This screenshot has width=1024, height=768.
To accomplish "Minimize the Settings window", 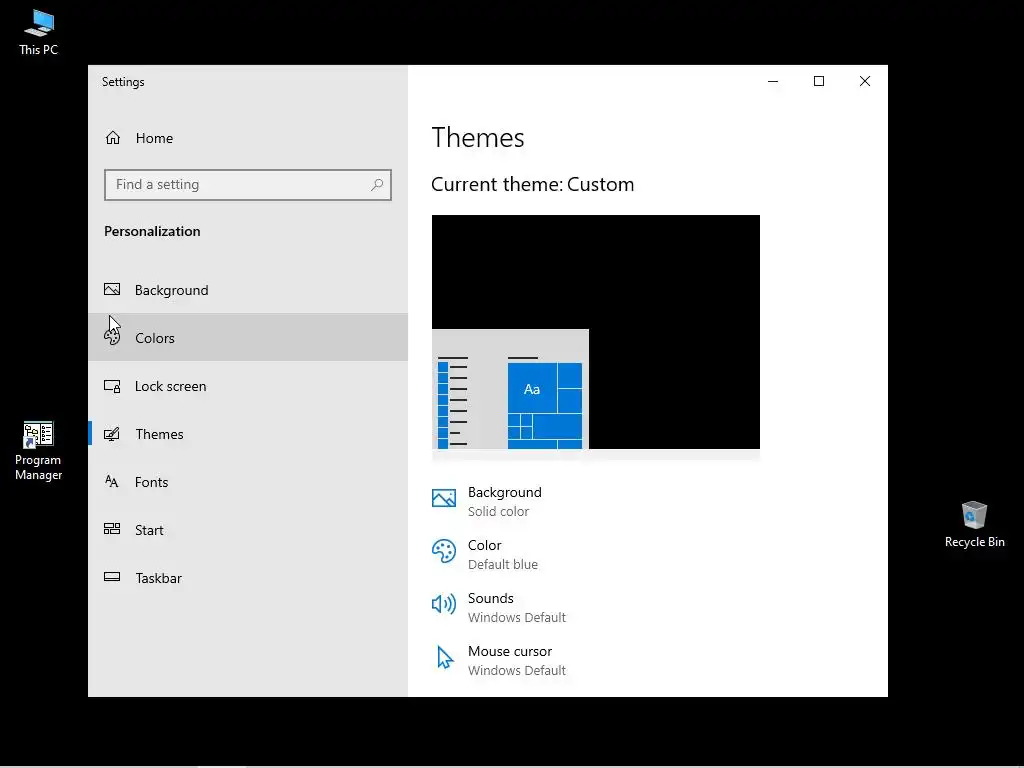I will pyautogui.click(x=773, y=81).
